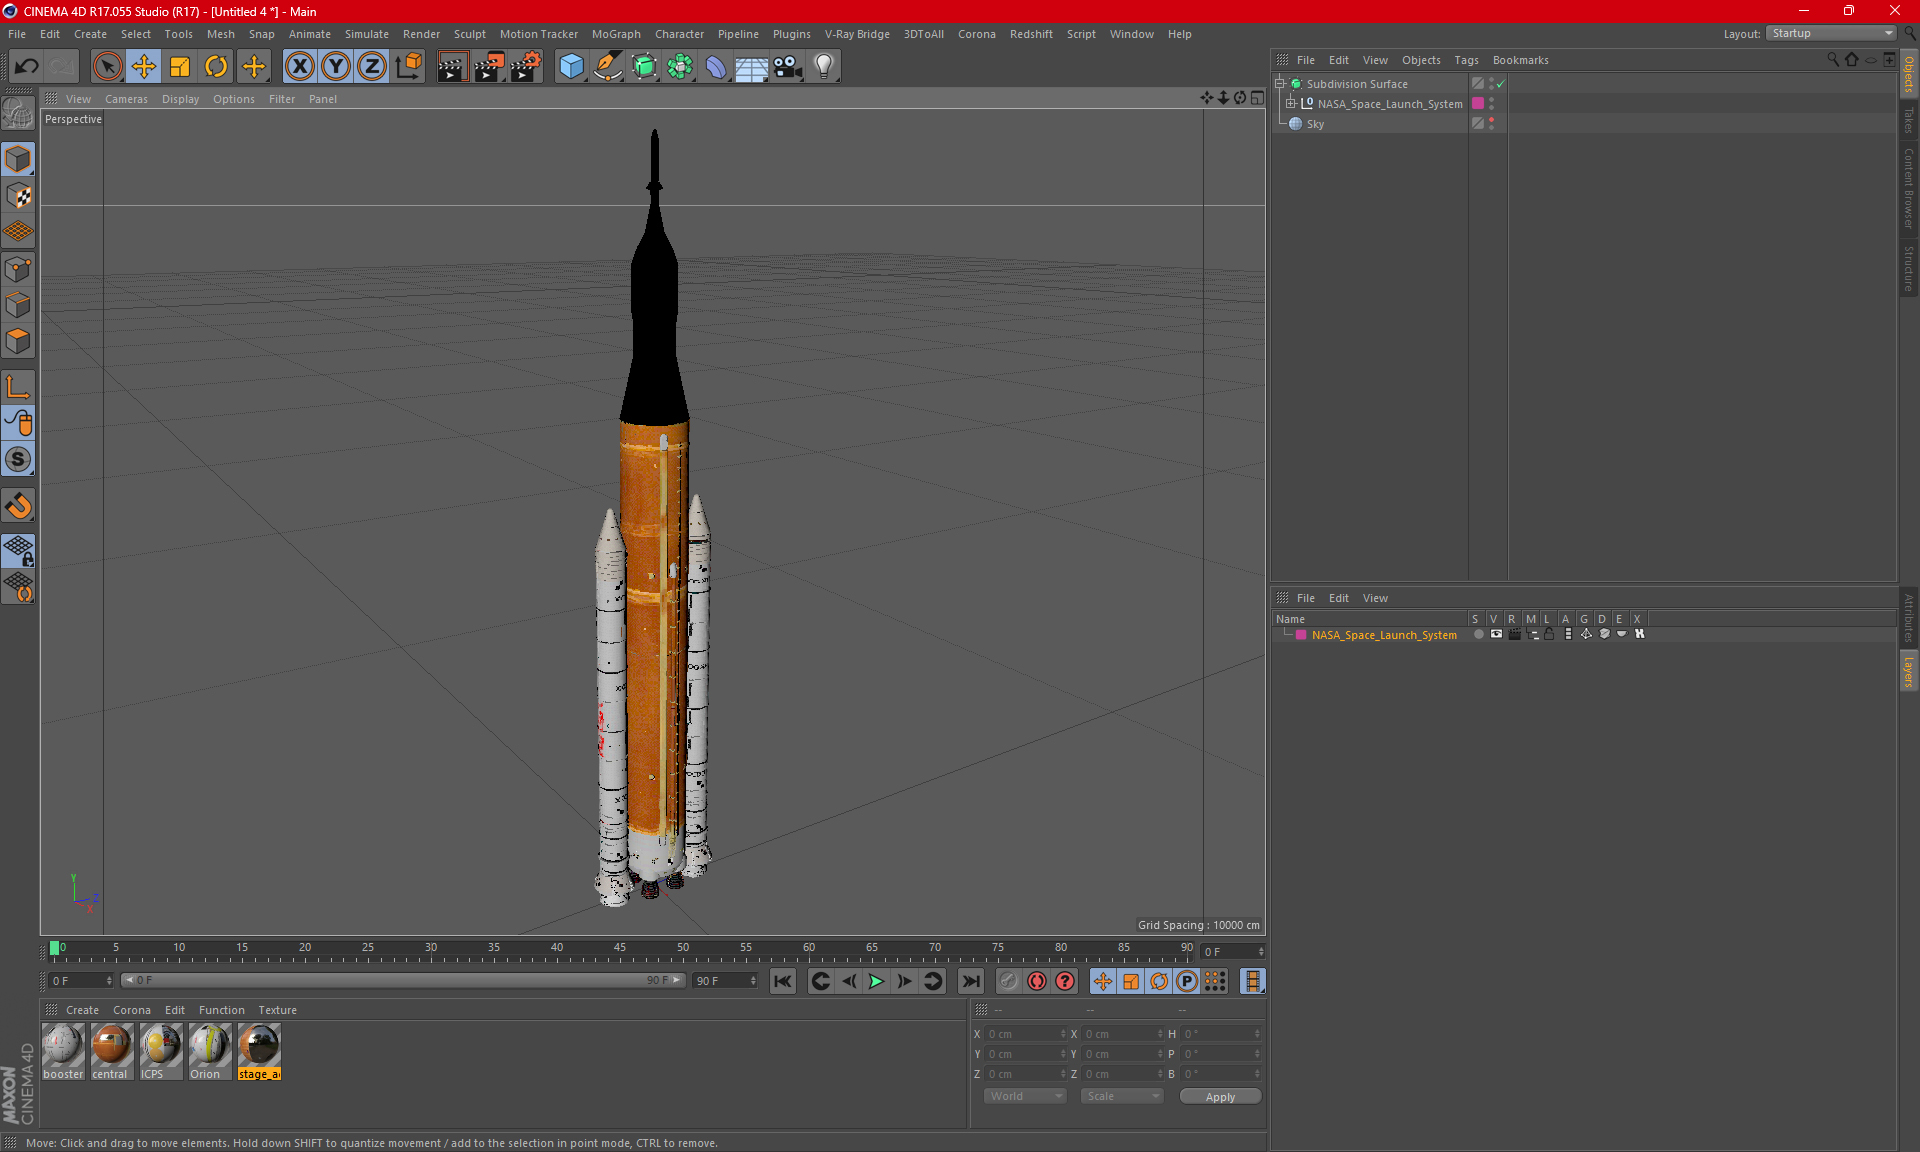Add a light object
The width and height of the screenshot is (1920, 1152).
click(x=824, y=66)
